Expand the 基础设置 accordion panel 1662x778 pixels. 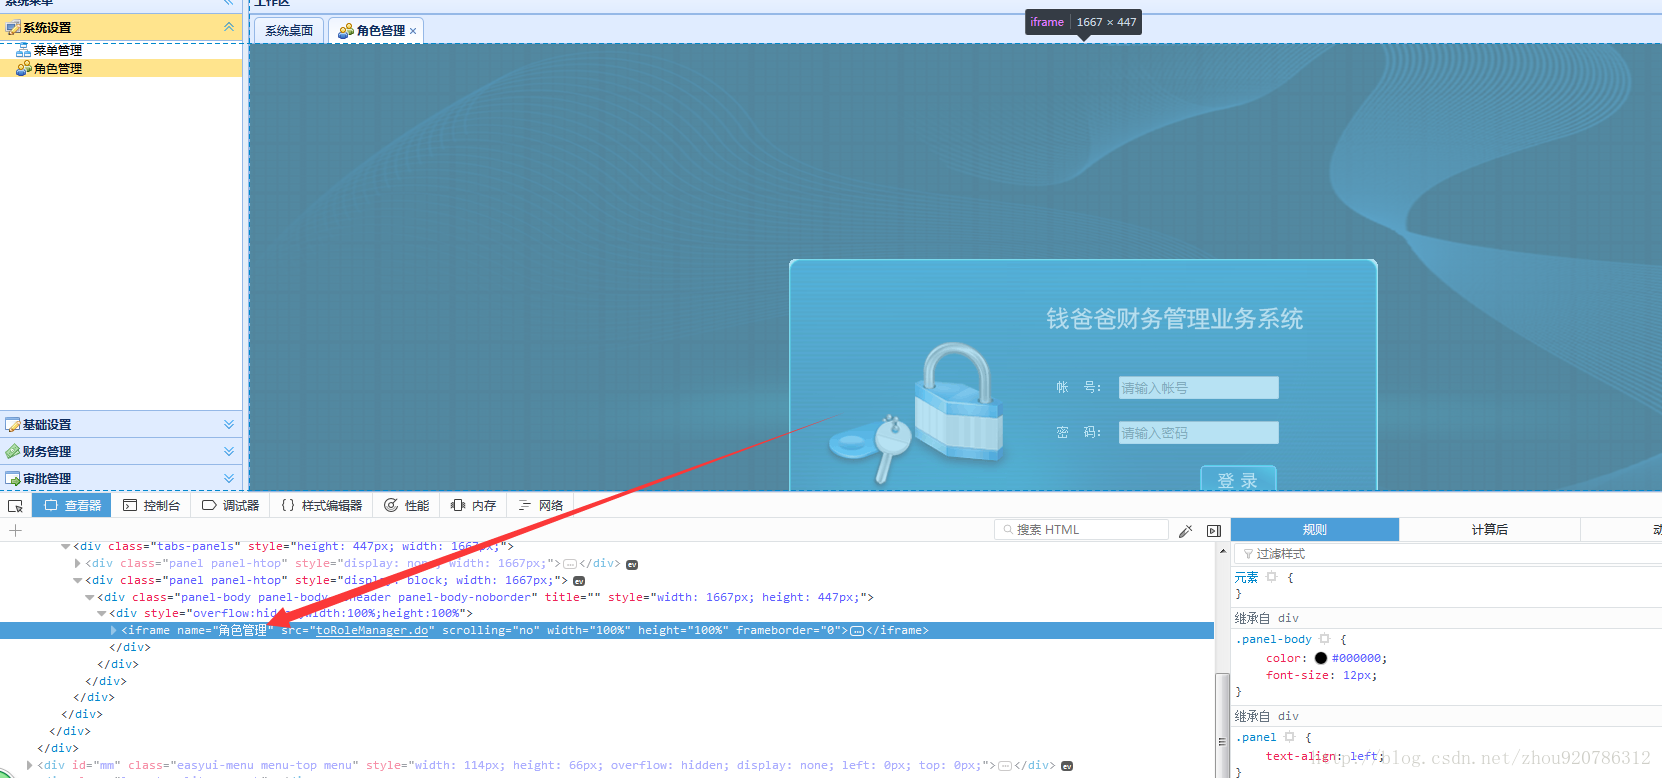[x=229, y=425]
